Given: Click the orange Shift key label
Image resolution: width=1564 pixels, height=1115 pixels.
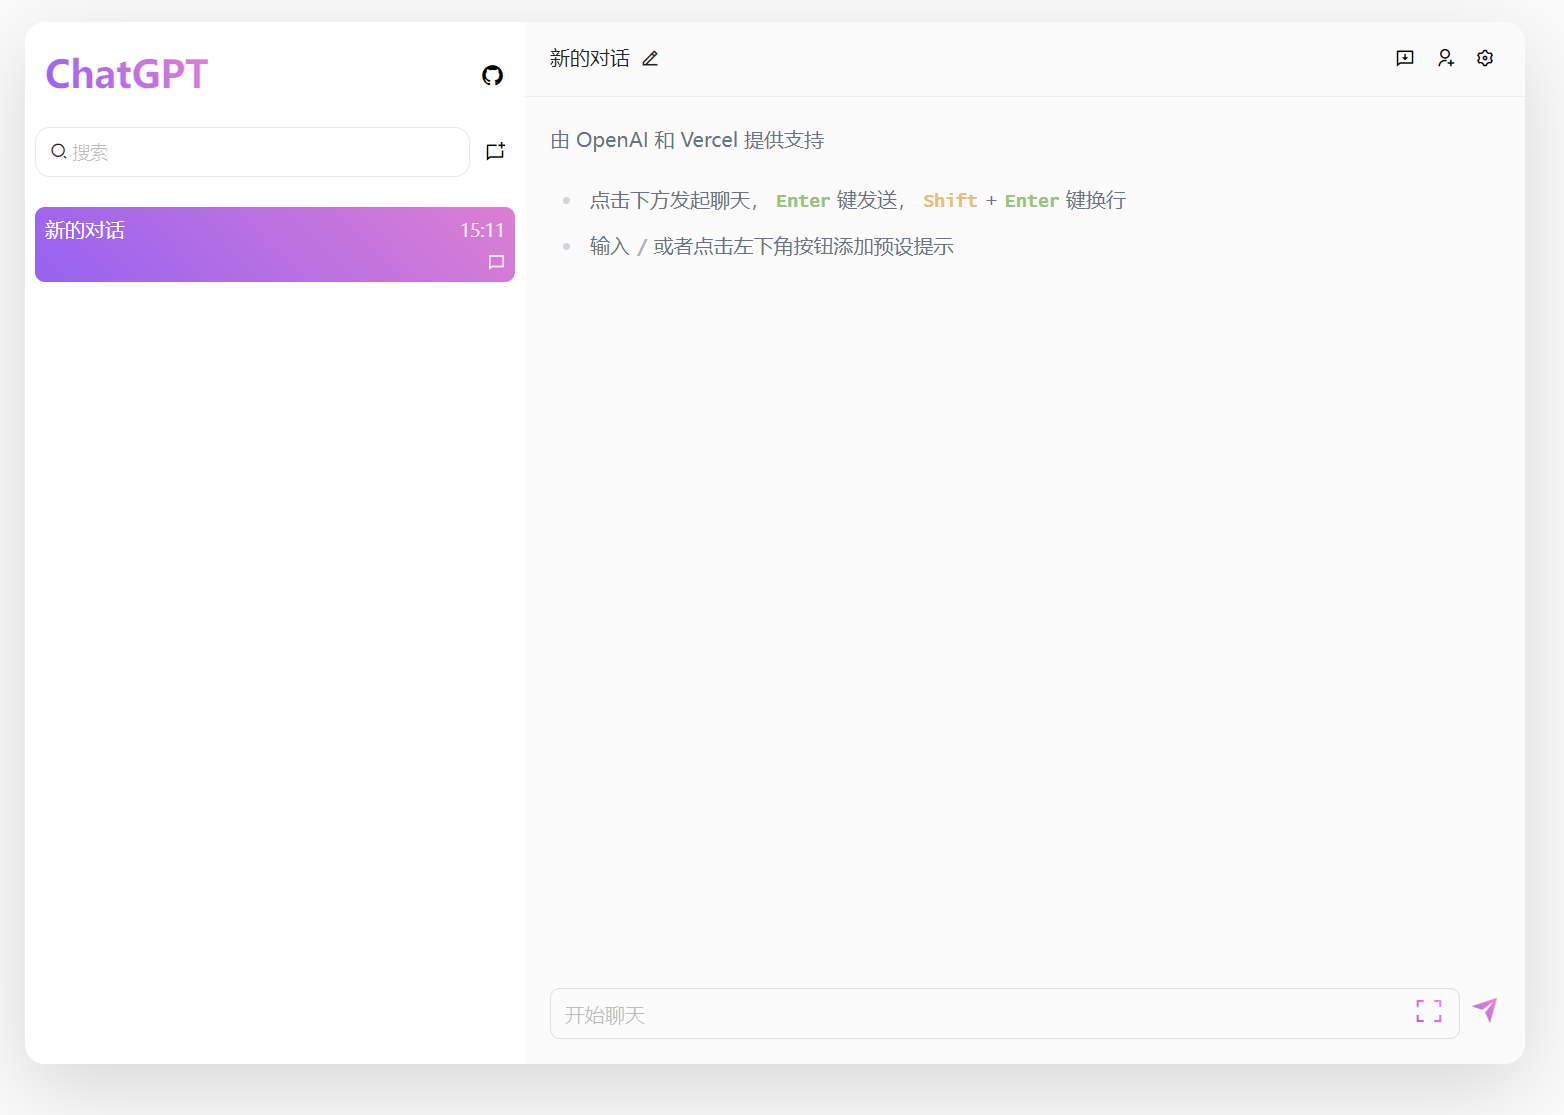Looking at the screenshot, I should pos(949,201).
